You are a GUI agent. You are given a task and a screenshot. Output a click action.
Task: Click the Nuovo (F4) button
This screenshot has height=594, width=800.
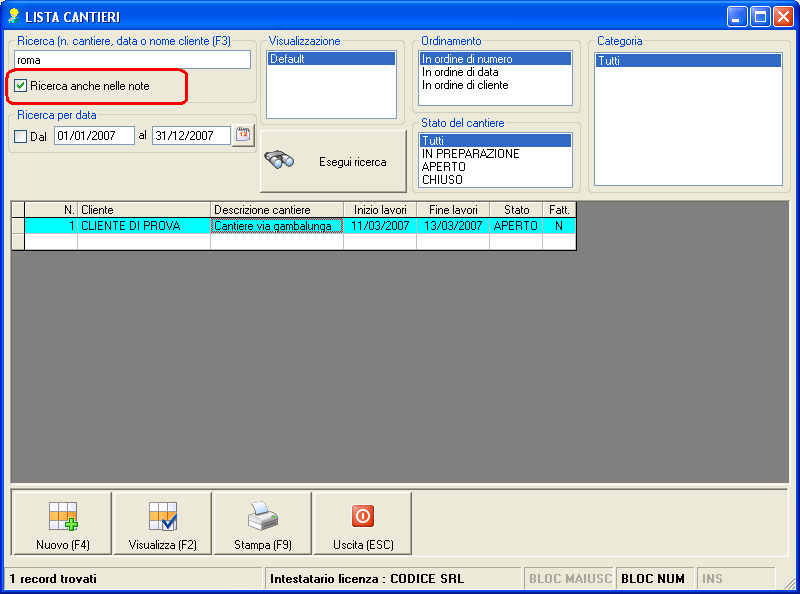pyautogui.click(x=62, y=523)
